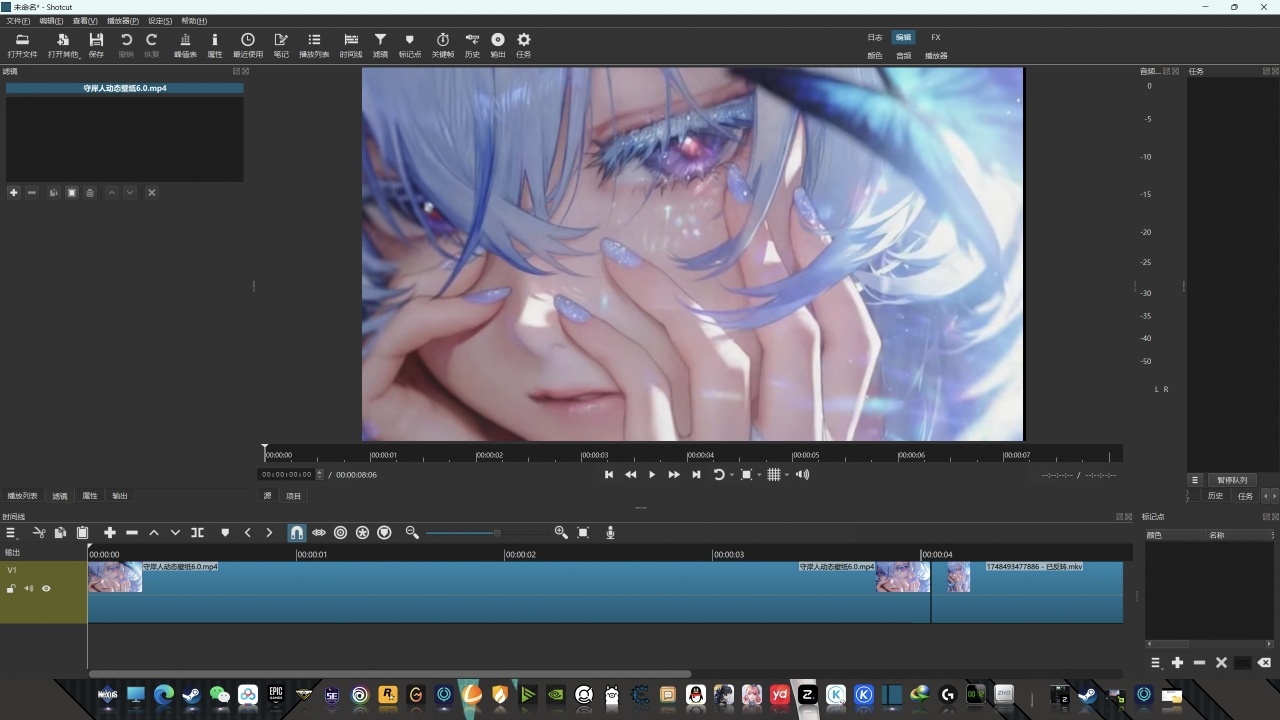The image size is (1280, 720).
Task: Toggle lock on track V1
Action: 11,589
